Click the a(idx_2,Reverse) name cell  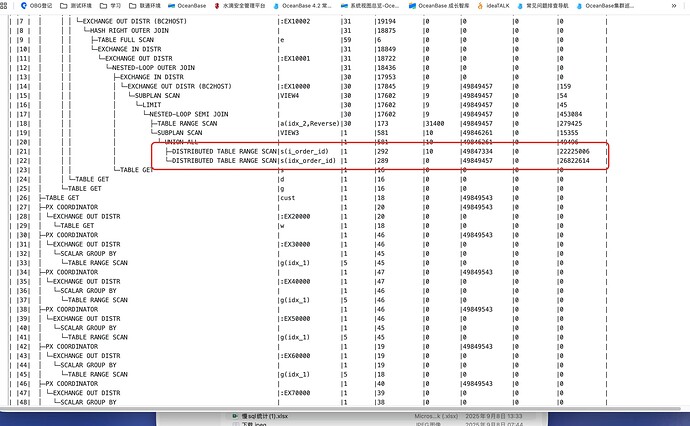(x=309, y=123)
